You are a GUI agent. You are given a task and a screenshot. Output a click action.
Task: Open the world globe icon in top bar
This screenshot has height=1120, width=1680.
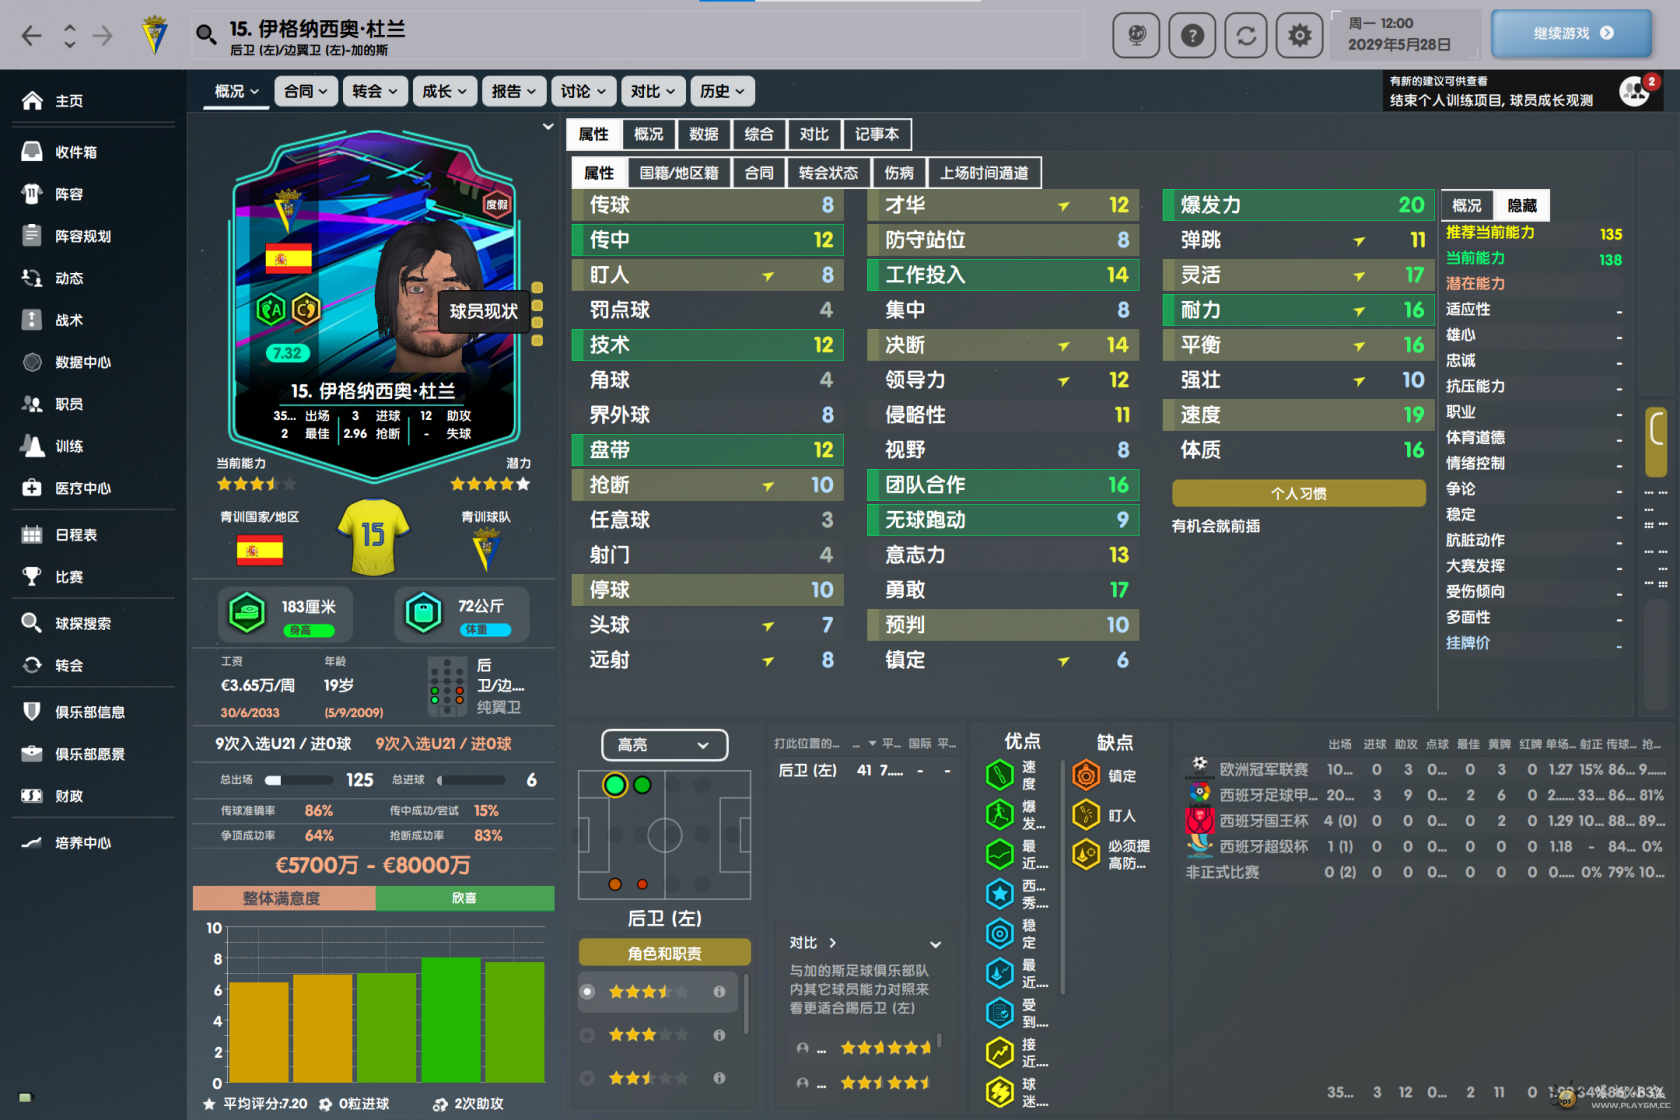pyautogui.click(x=1137, y=36)
